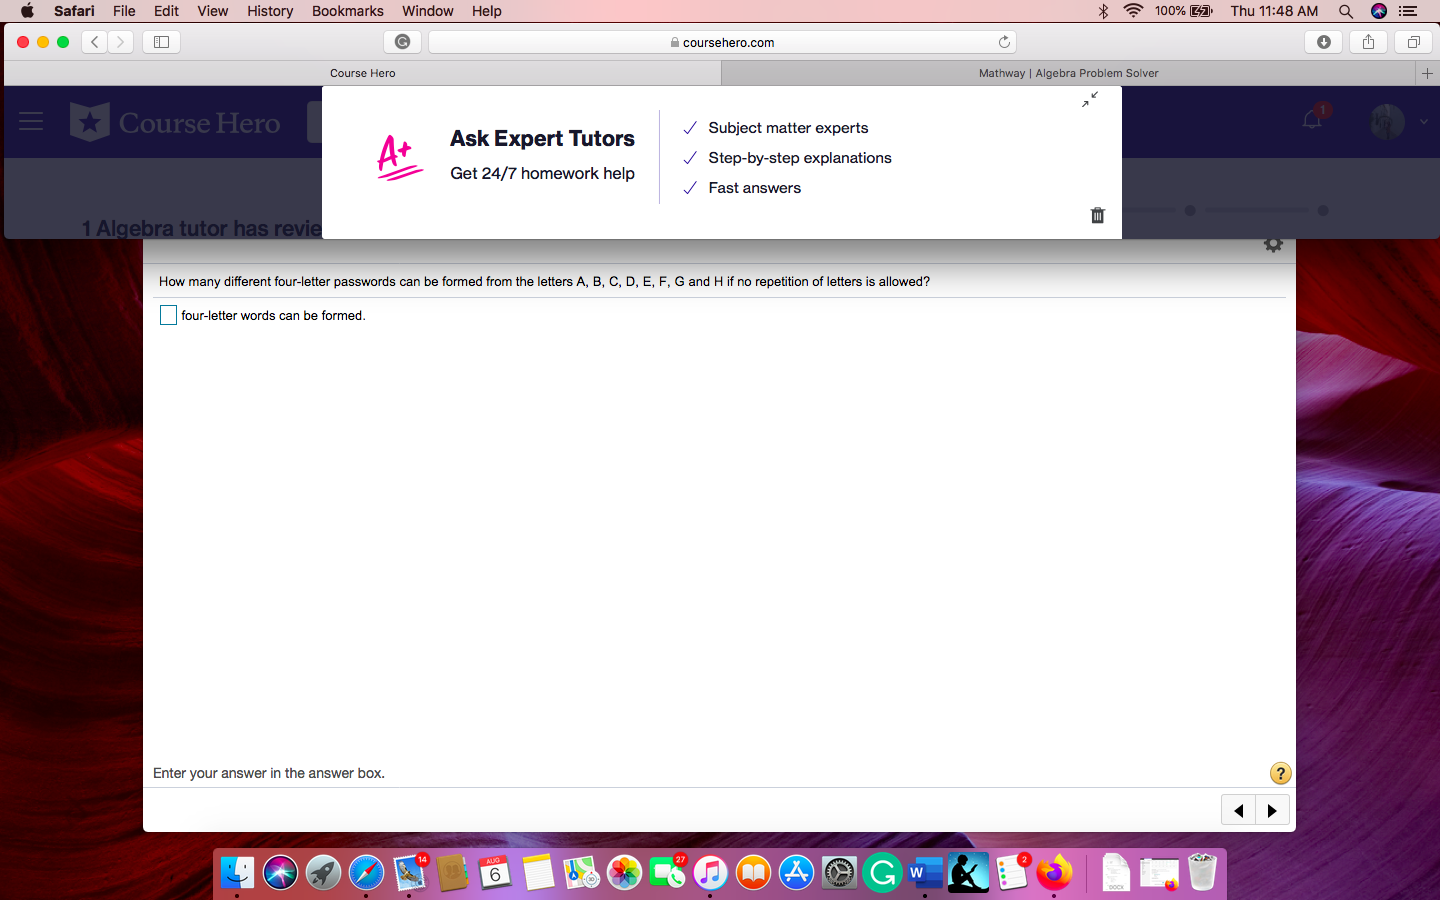This screenshot has height=900, width=1440.
Task: Open the Notification Center list icon
Action: [1408, 11]
